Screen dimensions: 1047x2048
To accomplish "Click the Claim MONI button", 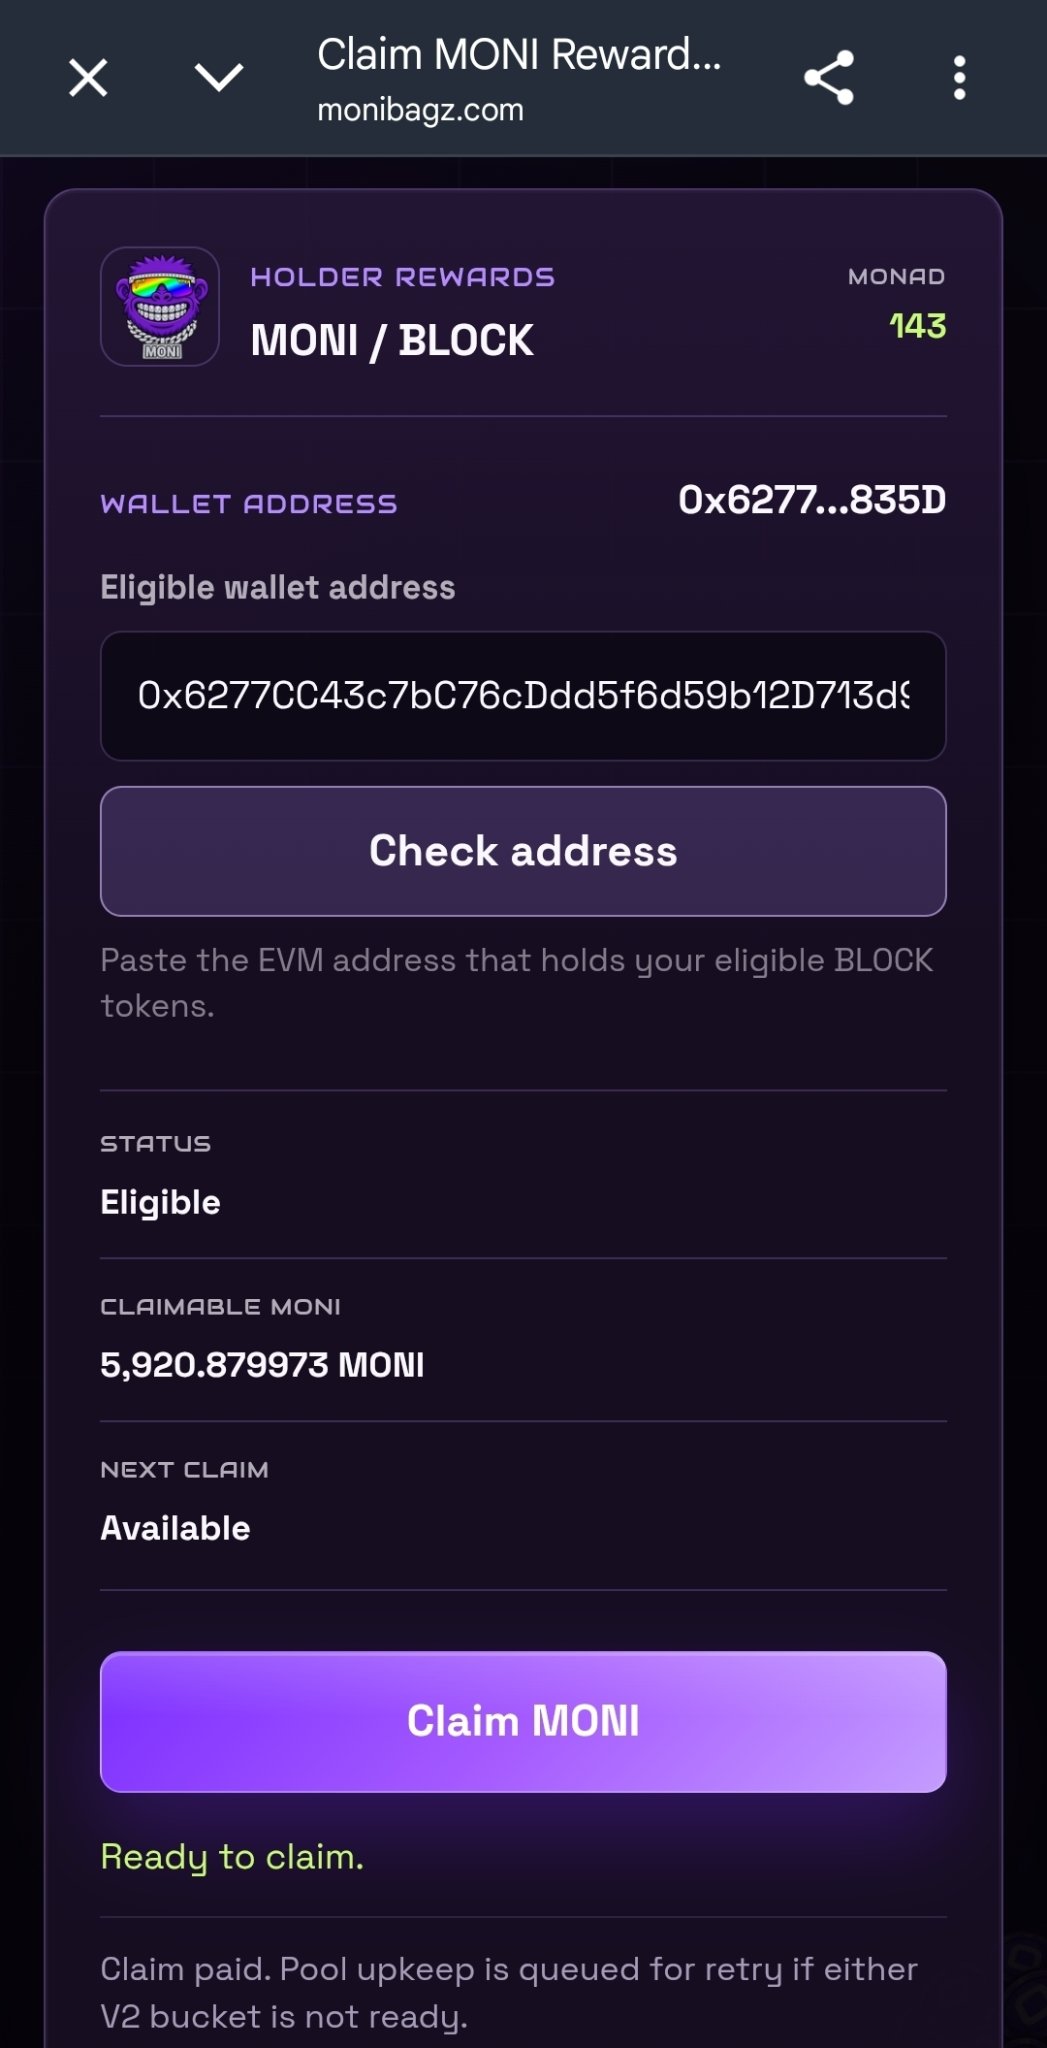I will coord(523,1721).
